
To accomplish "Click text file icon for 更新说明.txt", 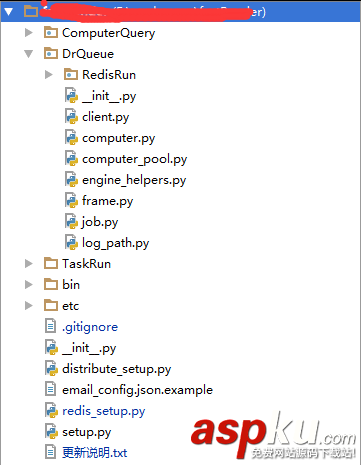I will (50, 452).
